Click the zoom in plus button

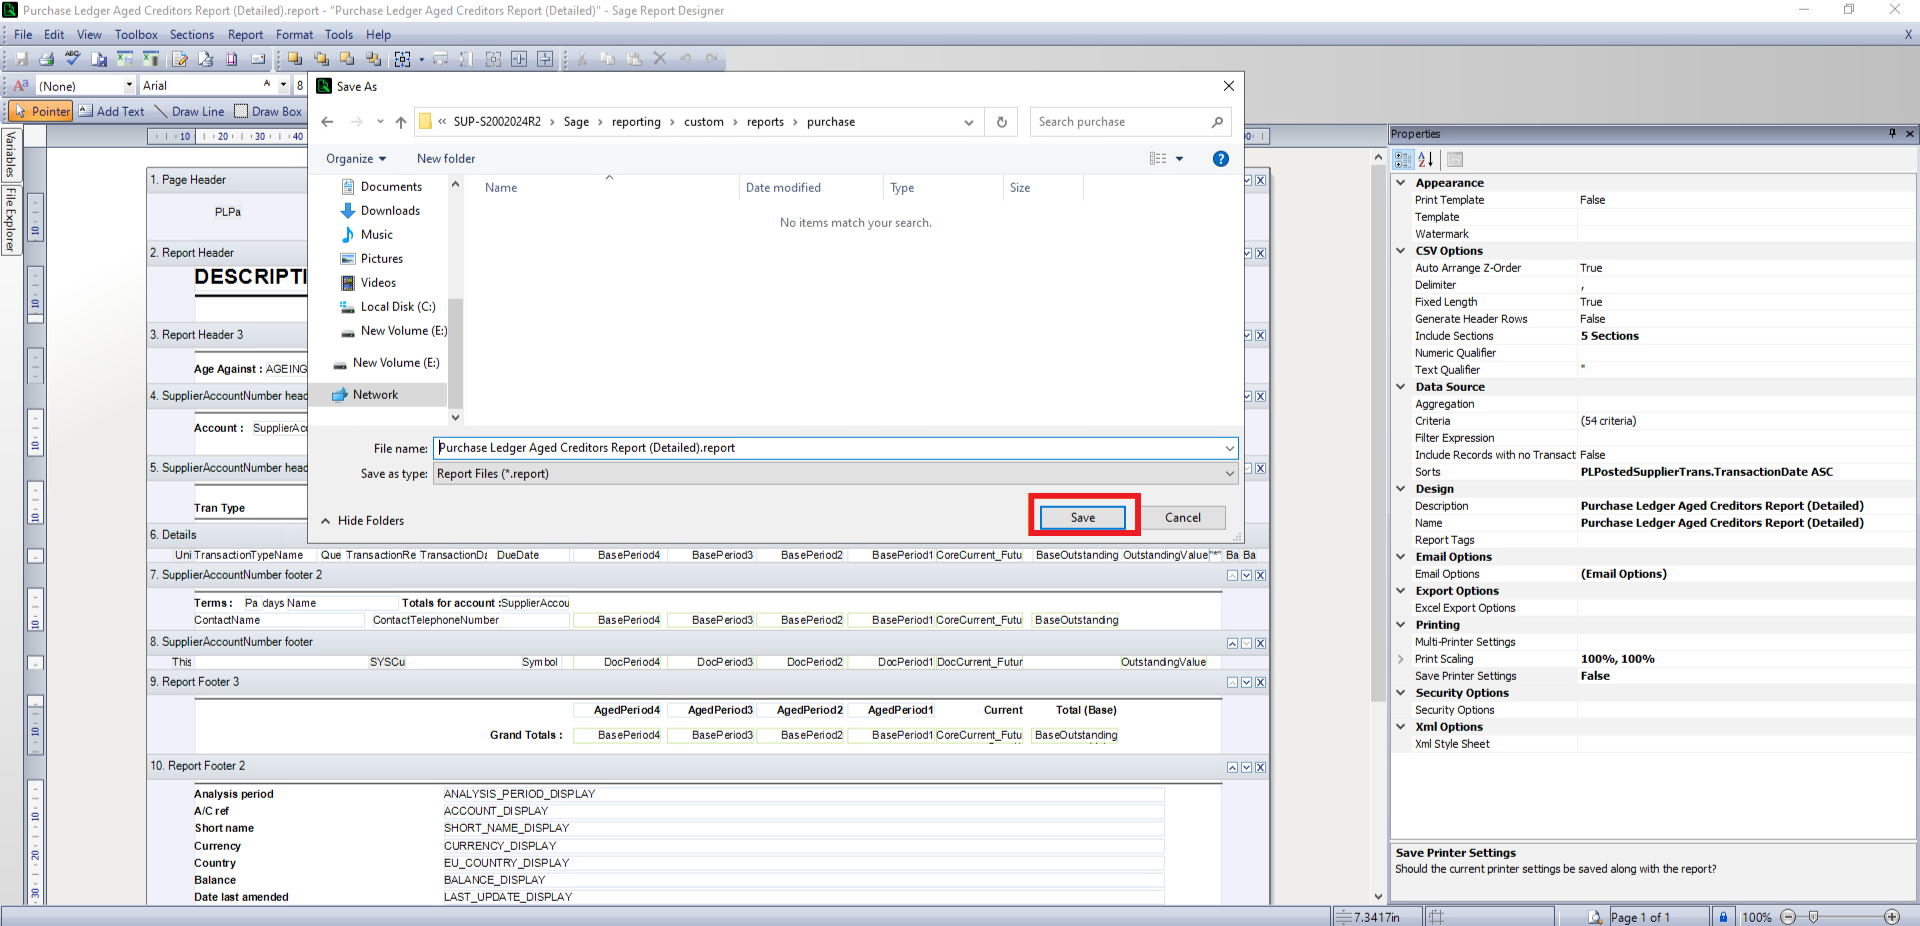(1892, 917)
